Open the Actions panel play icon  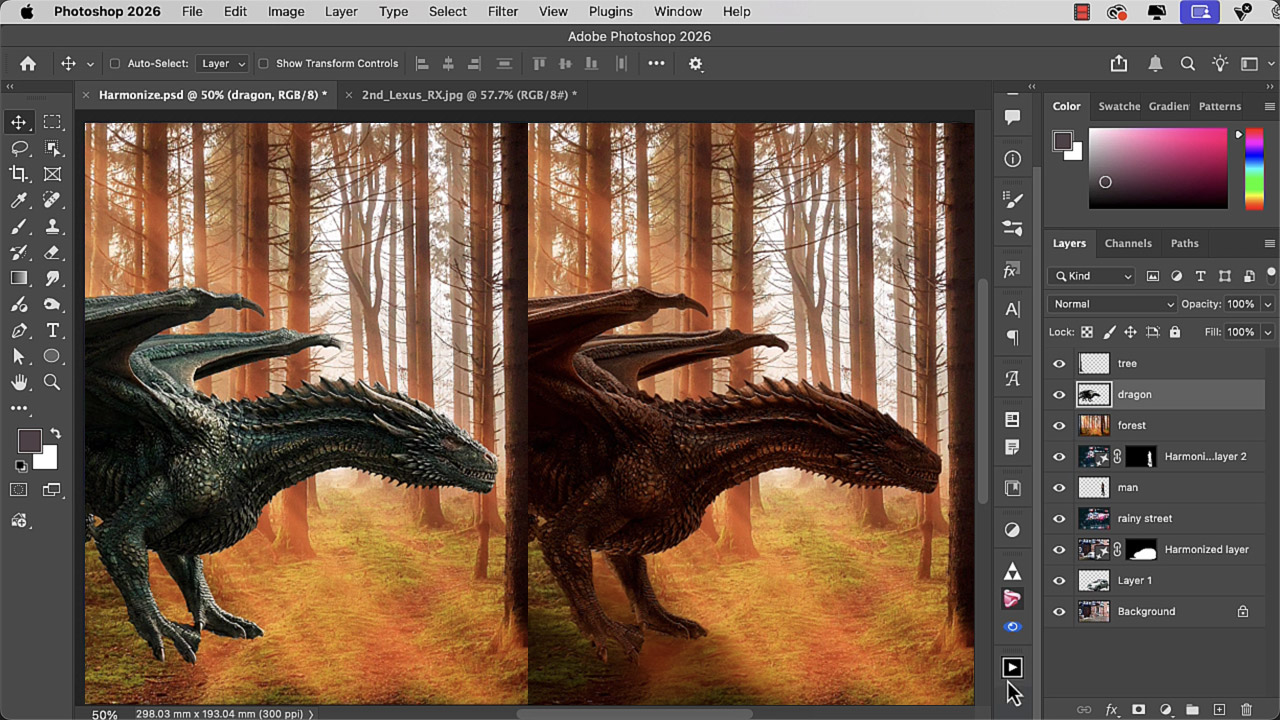click(1012, 667)
